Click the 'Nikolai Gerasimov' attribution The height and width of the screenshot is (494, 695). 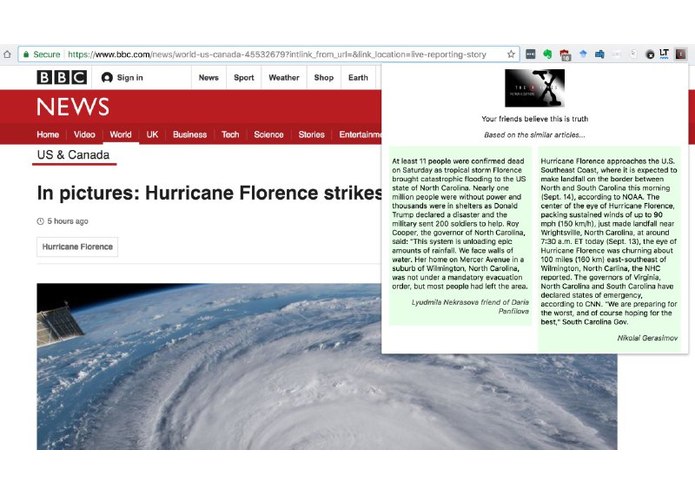[648, 338]
